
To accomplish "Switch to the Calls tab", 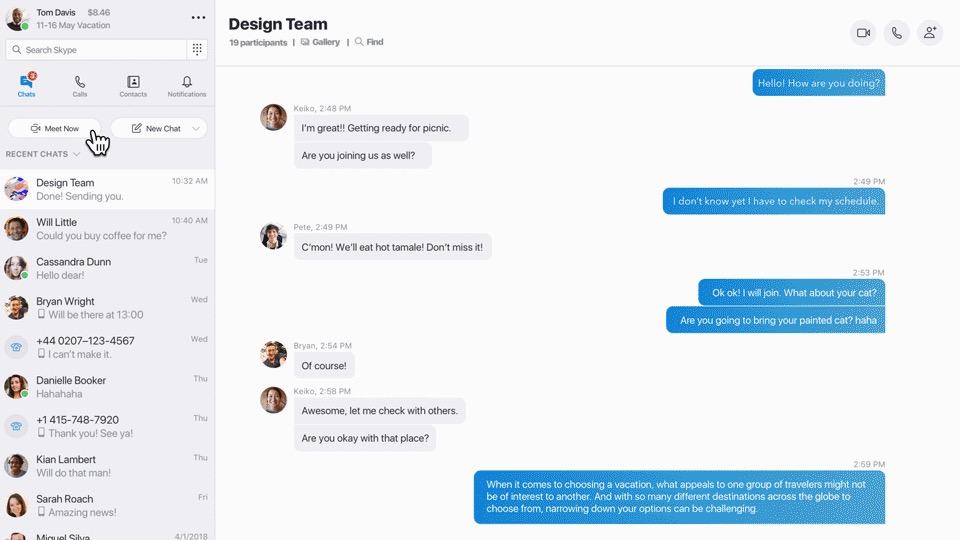I will (x=80, y=86).
